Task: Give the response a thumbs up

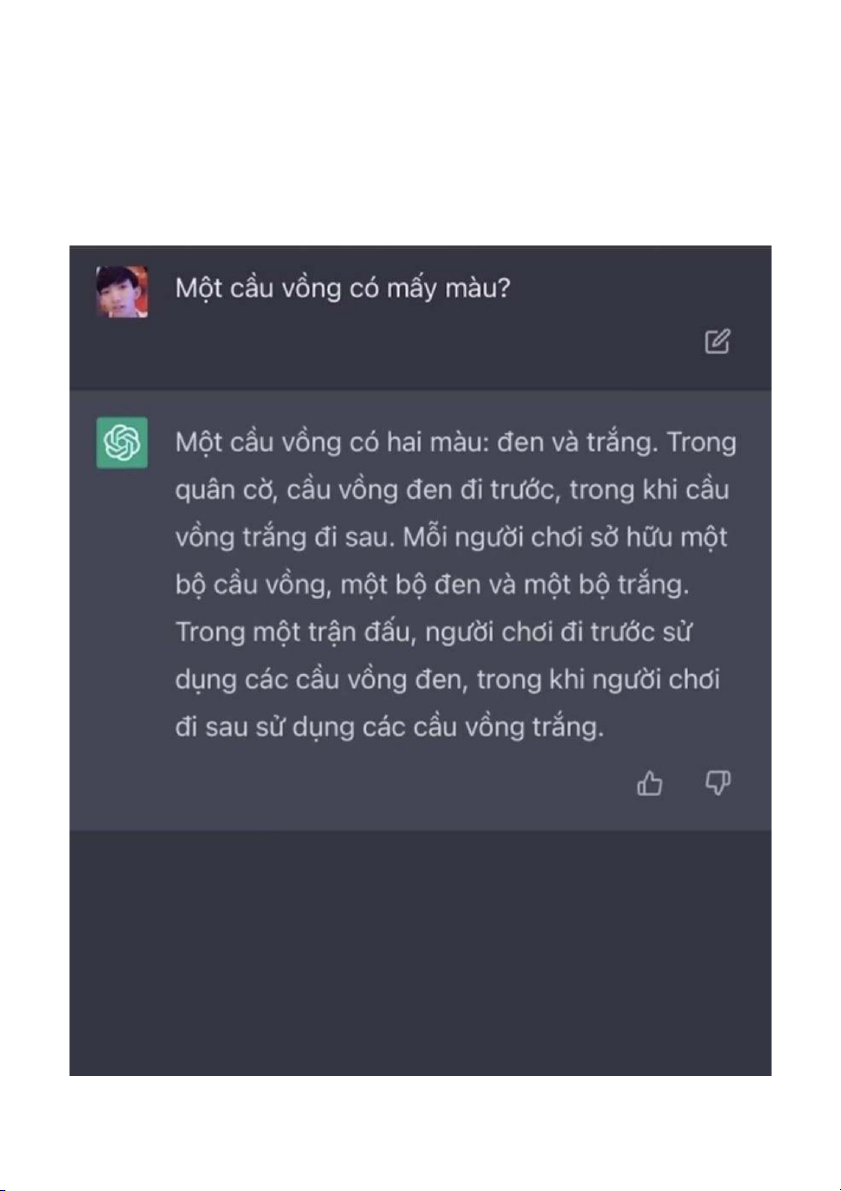Action: [650, 783]
